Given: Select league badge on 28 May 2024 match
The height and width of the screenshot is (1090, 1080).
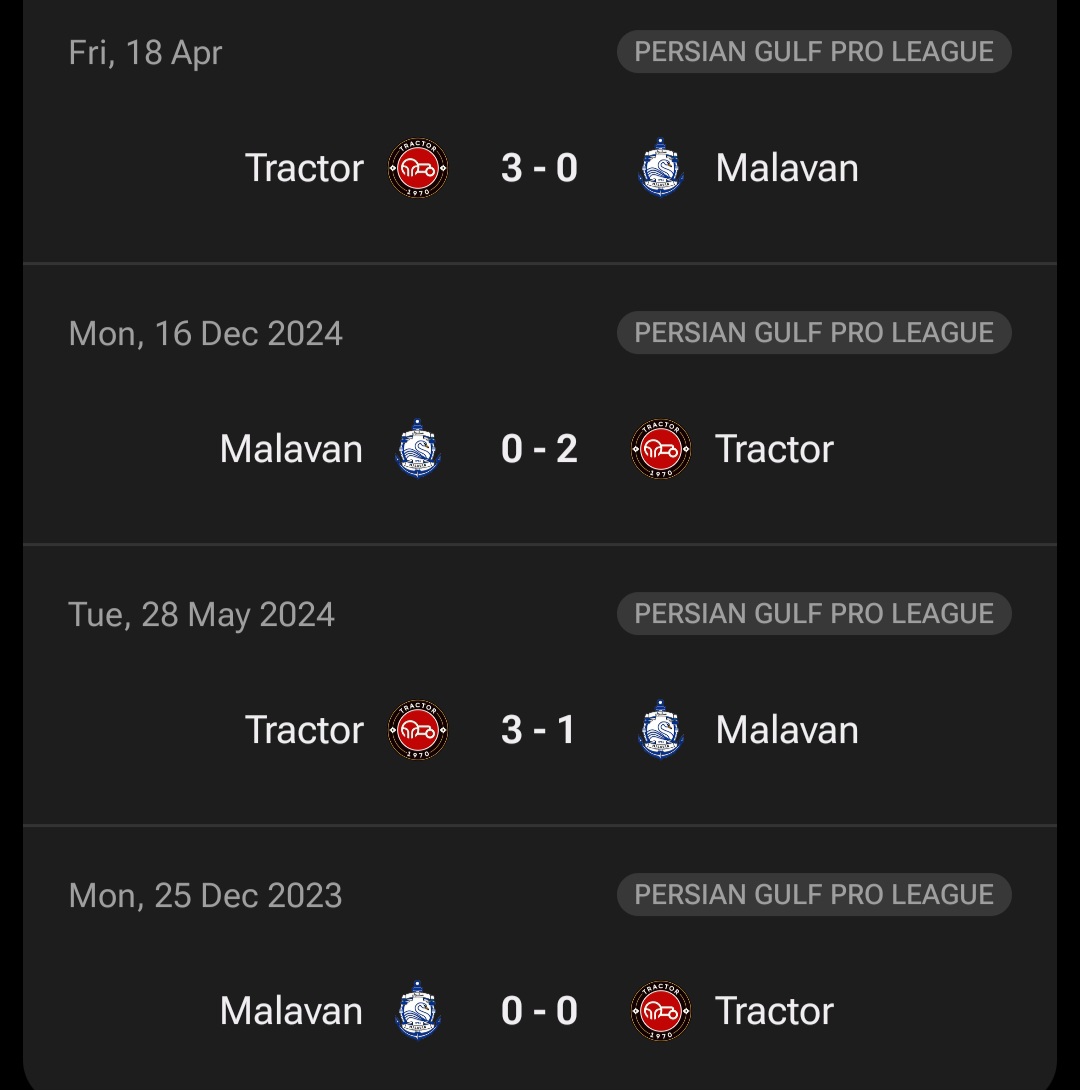Looking at the screenshot, I should tap(814, 614).
